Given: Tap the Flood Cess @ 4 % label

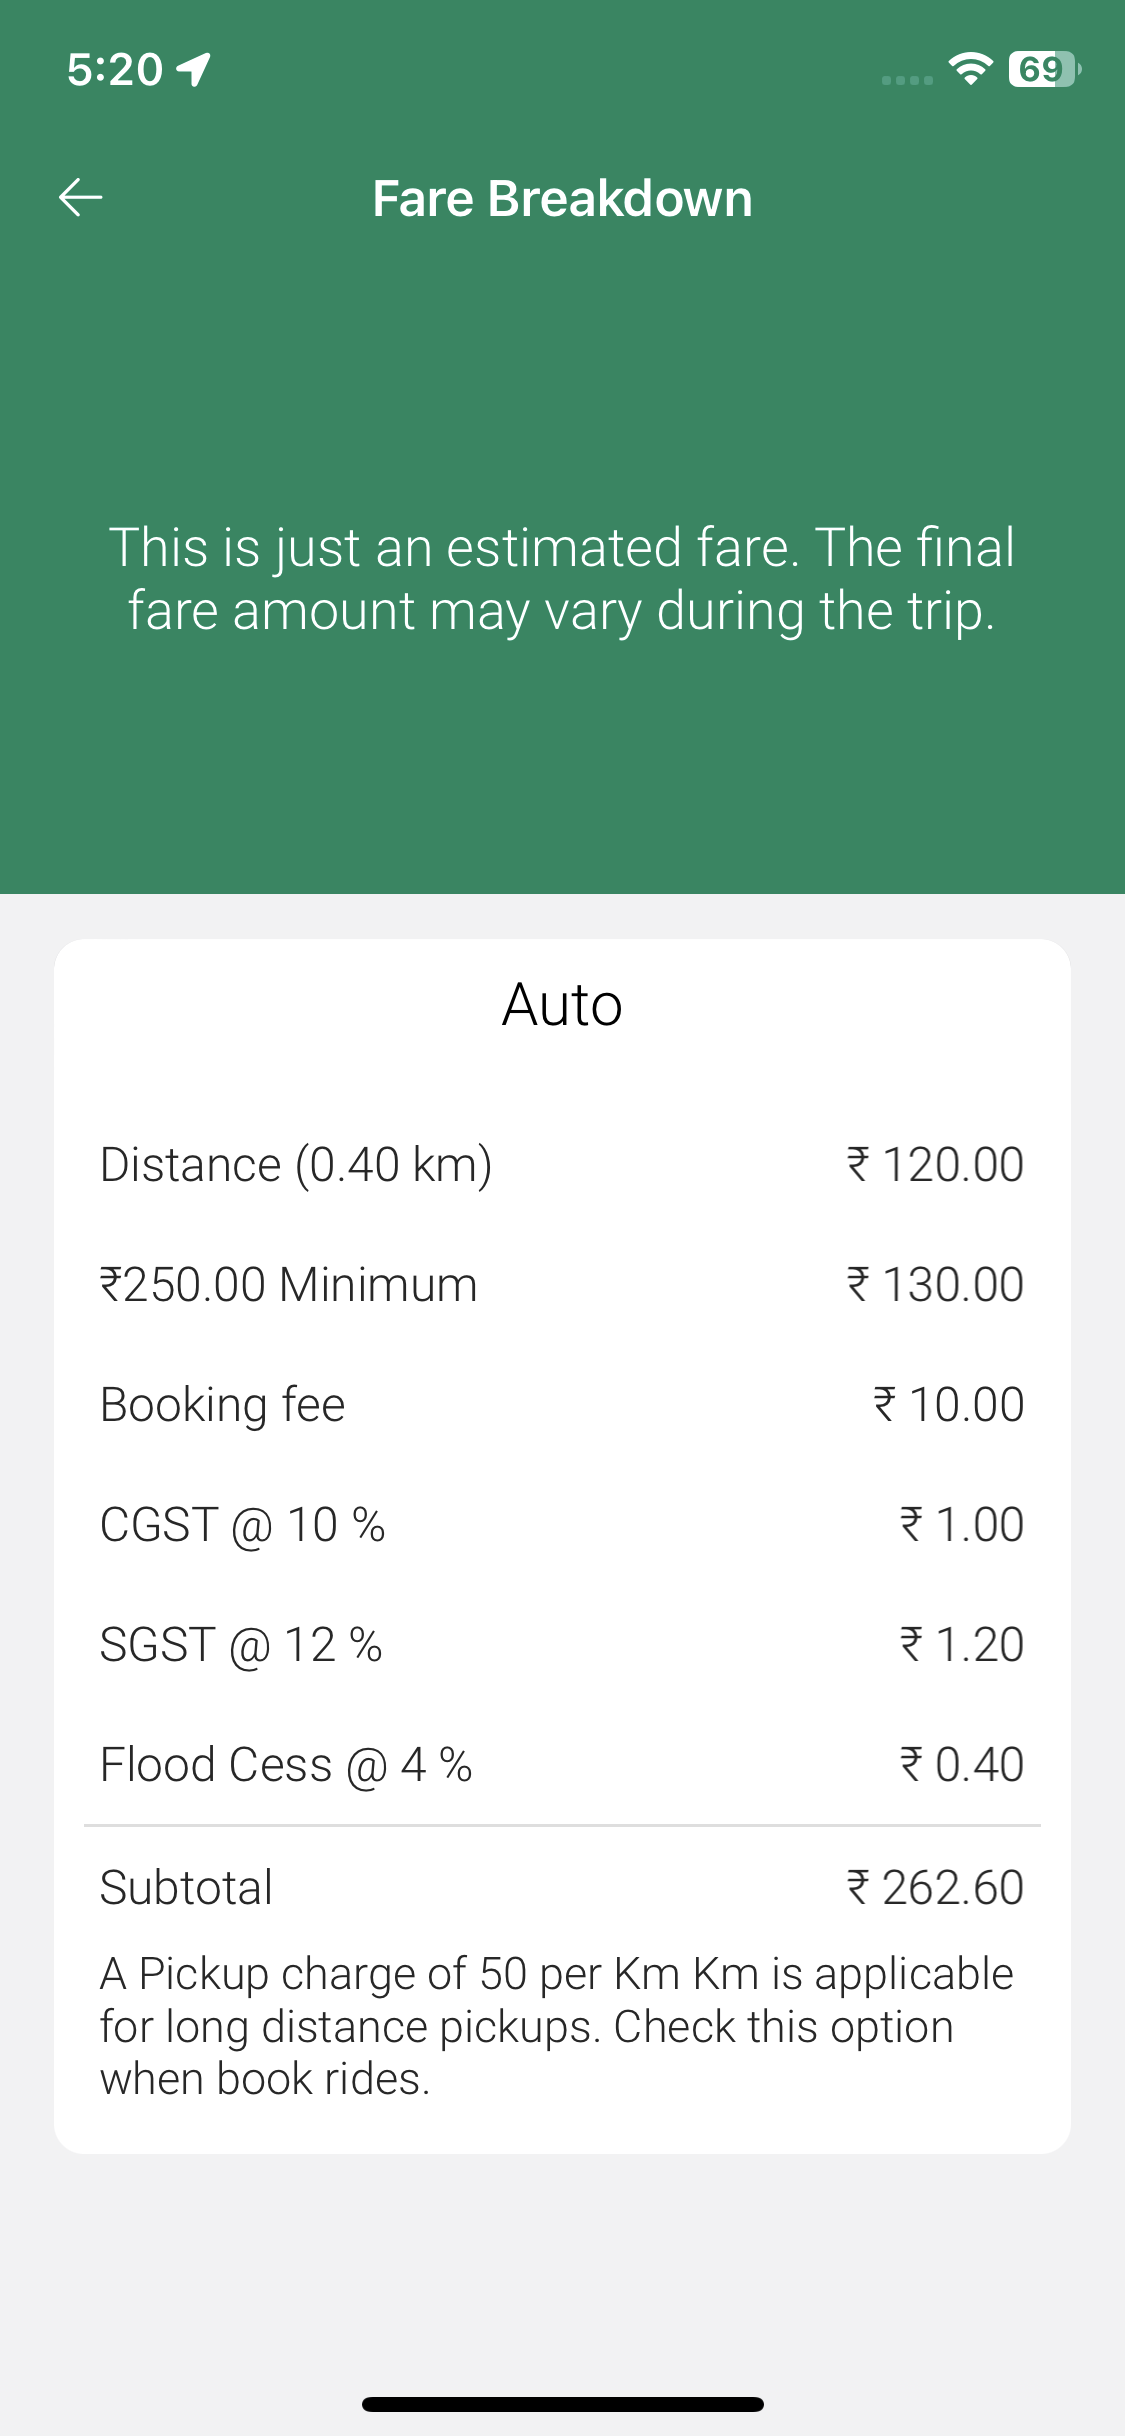Looking at the screenshot, I should click(x=286, y=1765).
